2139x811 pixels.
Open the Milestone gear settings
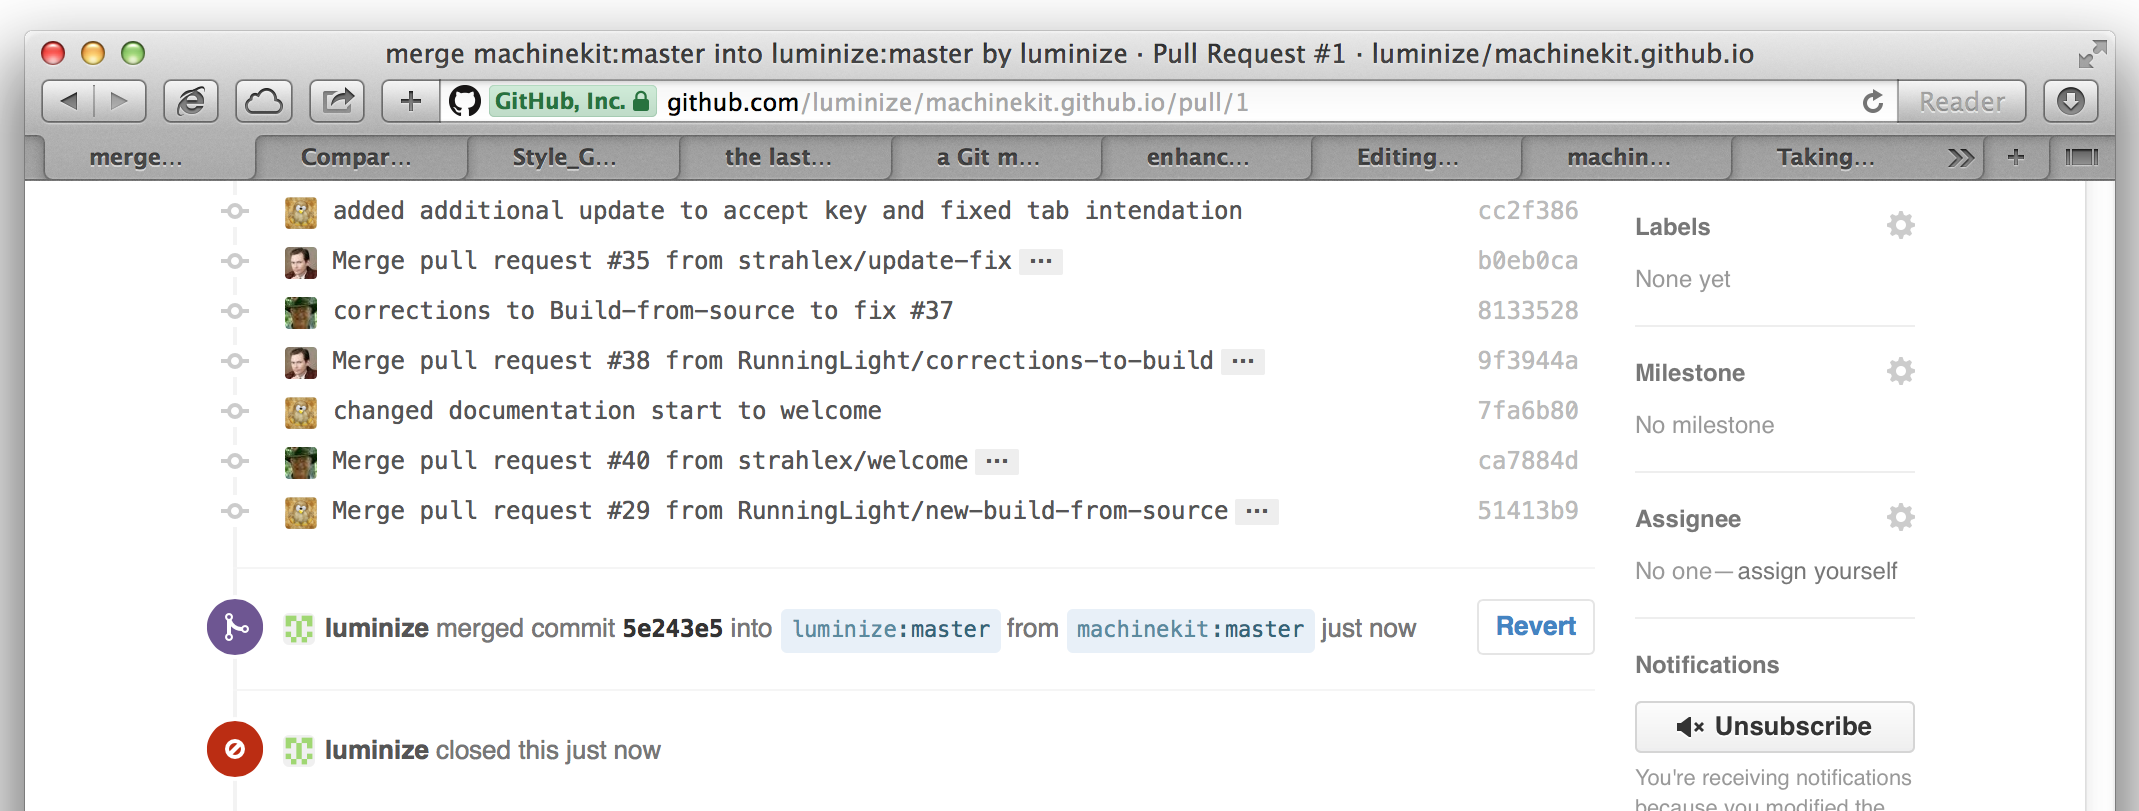coord(1900,372)
